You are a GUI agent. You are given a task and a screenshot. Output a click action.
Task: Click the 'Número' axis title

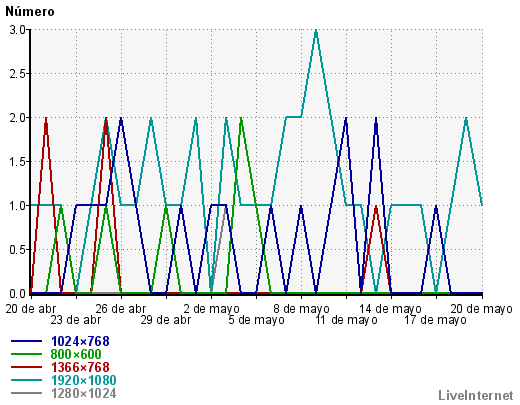coord(30,12)
